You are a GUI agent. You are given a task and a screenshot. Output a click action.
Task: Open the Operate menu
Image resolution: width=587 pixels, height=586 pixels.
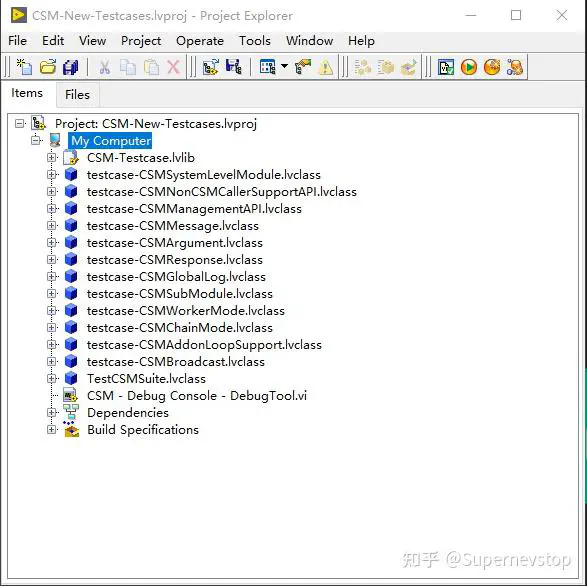pos(200,40)
